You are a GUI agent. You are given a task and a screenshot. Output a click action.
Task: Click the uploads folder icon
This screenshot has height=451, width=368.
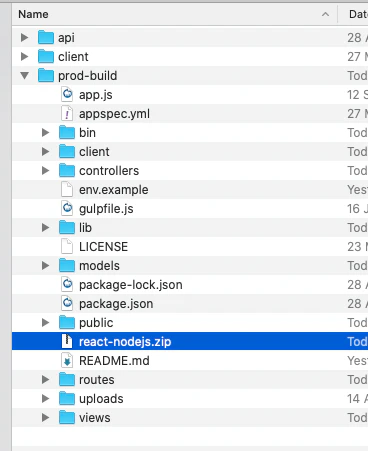(67, 398)
